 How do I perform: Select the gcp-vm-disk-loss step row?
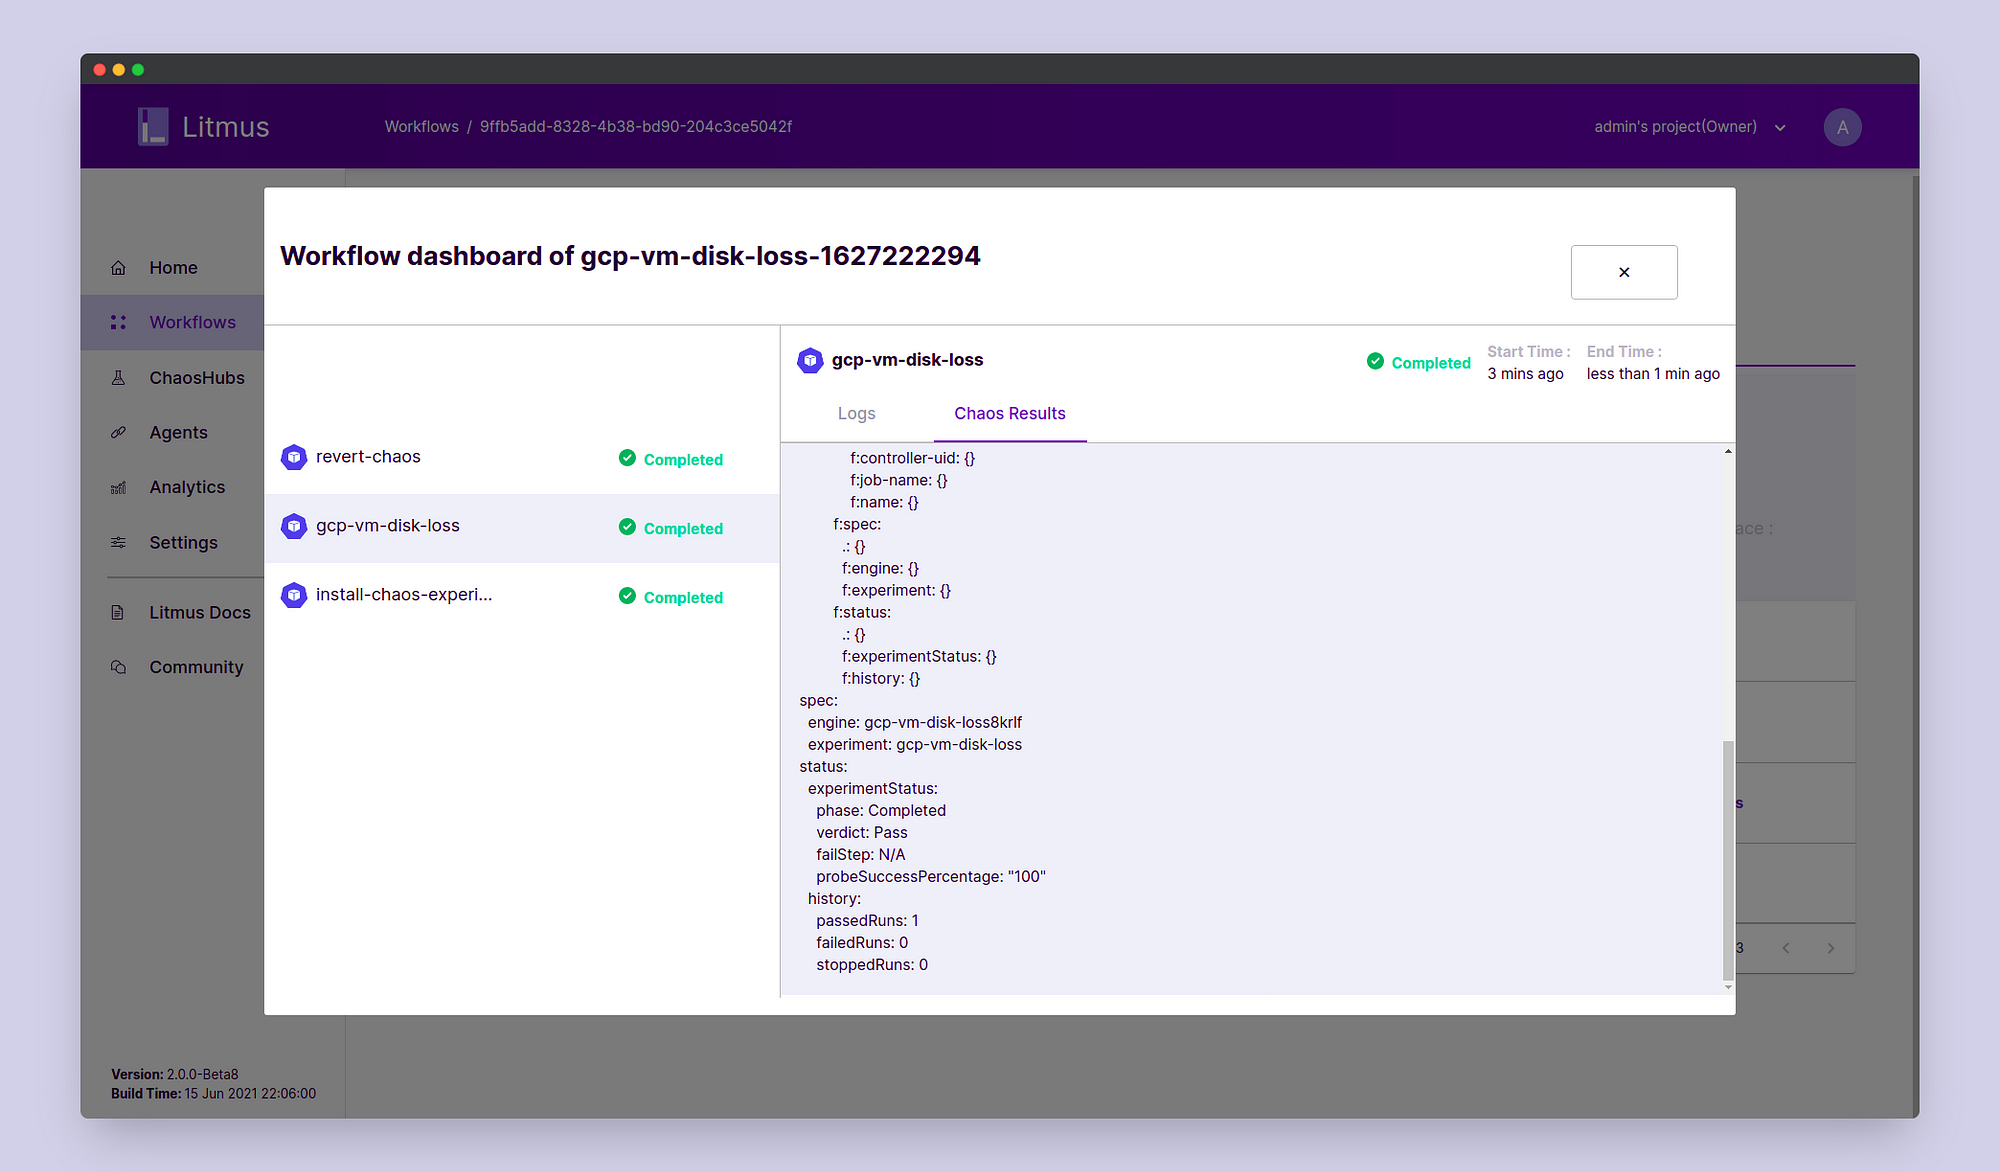click(x=522, y=528)
